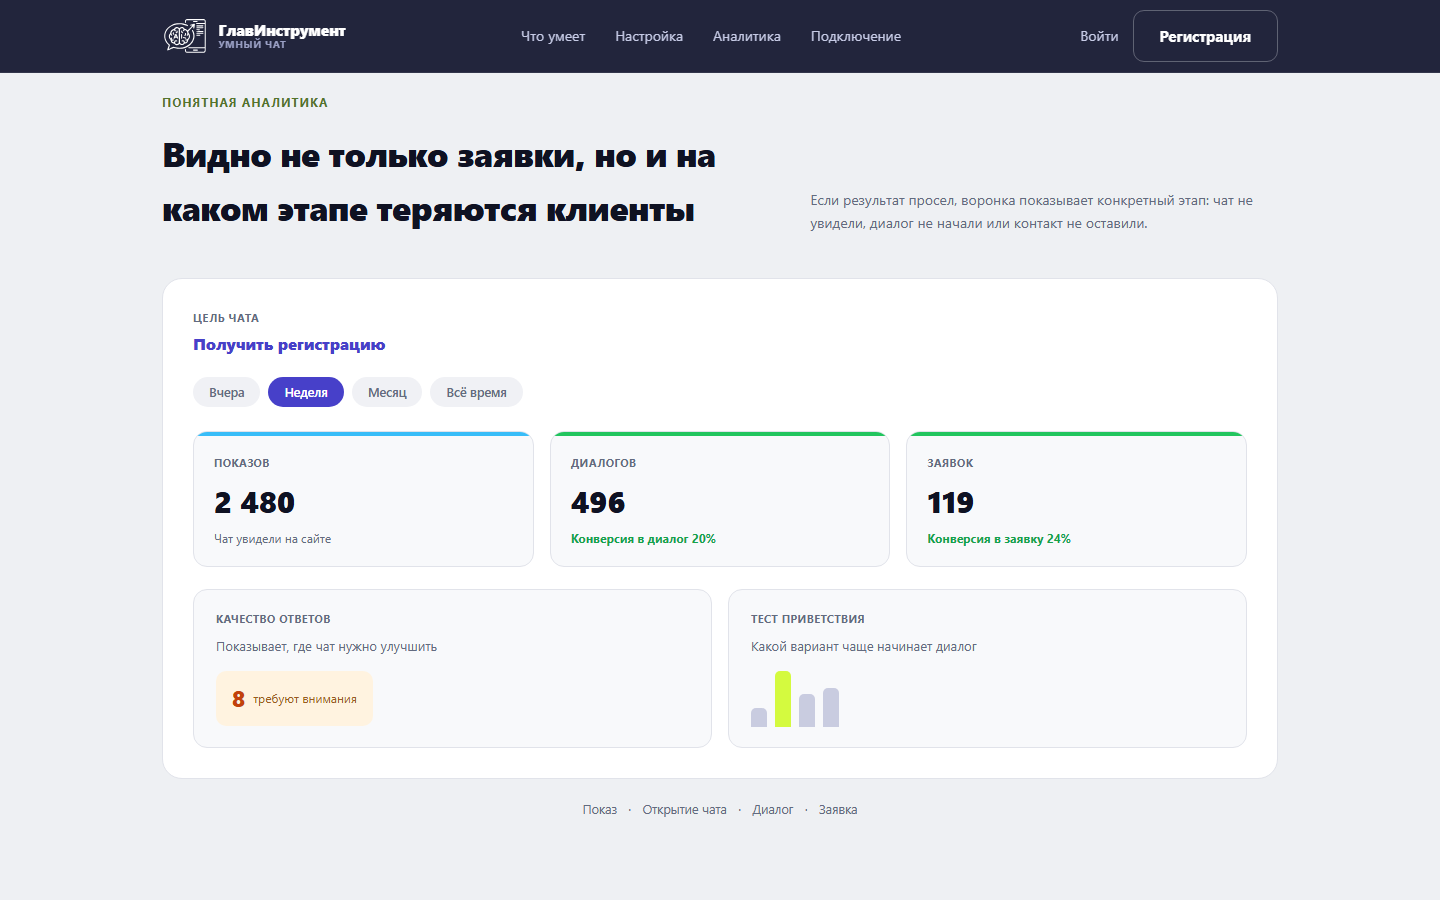Click the Тест приветствия heading

tap(808, 619)
